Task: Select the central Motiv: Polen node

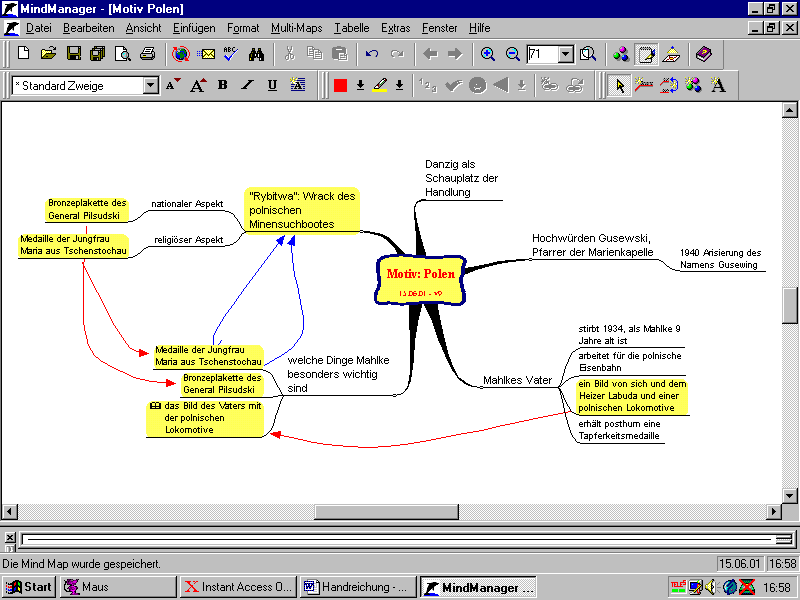Action: click(420, 276)
